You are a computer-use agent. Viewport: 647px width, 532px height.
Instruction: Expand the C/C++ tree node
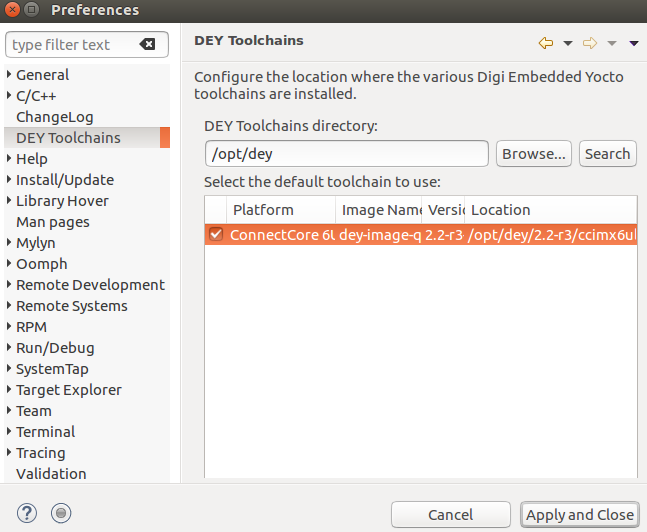click(x=9, y=95)
